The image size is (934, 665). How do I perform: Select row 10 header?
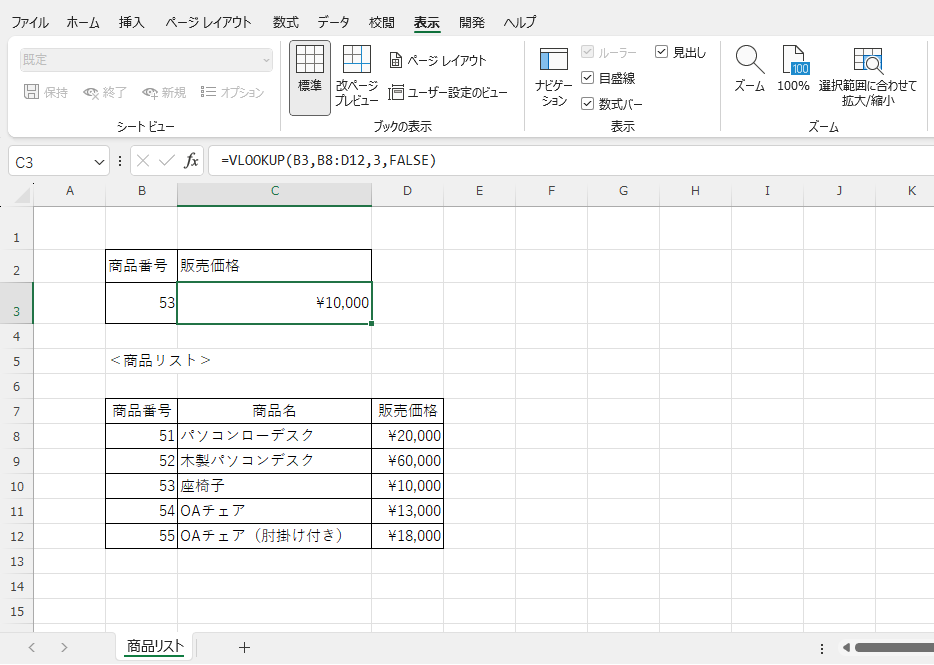point(17,486)
